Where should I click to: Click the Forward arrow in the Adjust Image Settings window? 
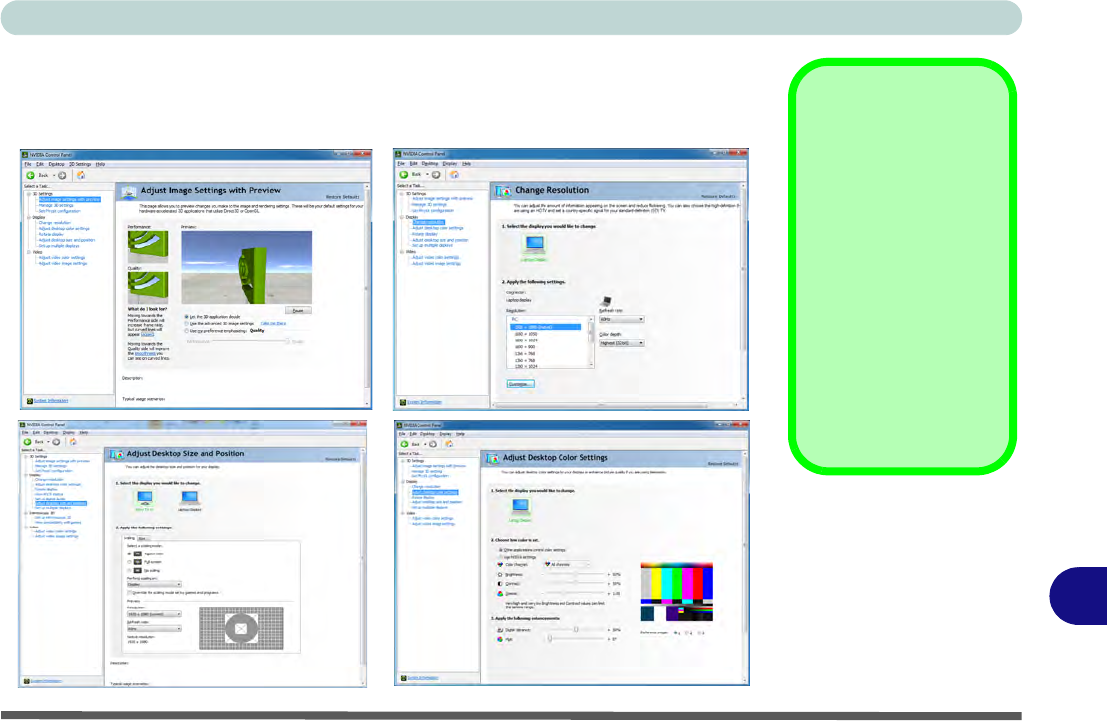coord(62,175)
